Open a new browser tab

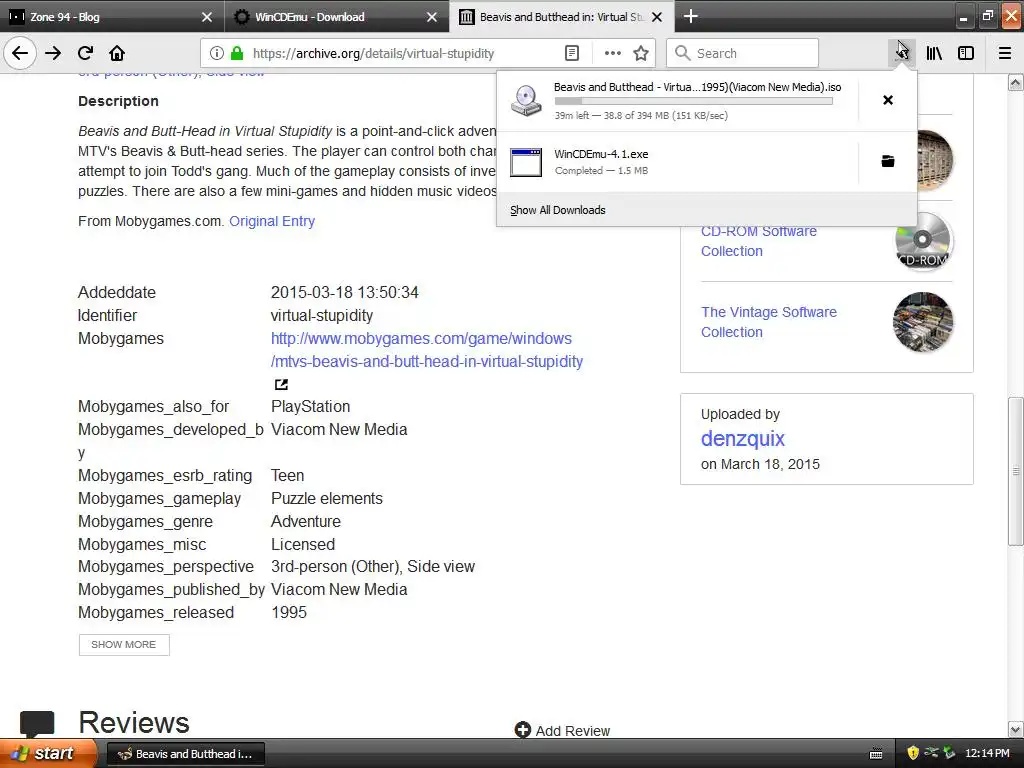tap(691, 16)
